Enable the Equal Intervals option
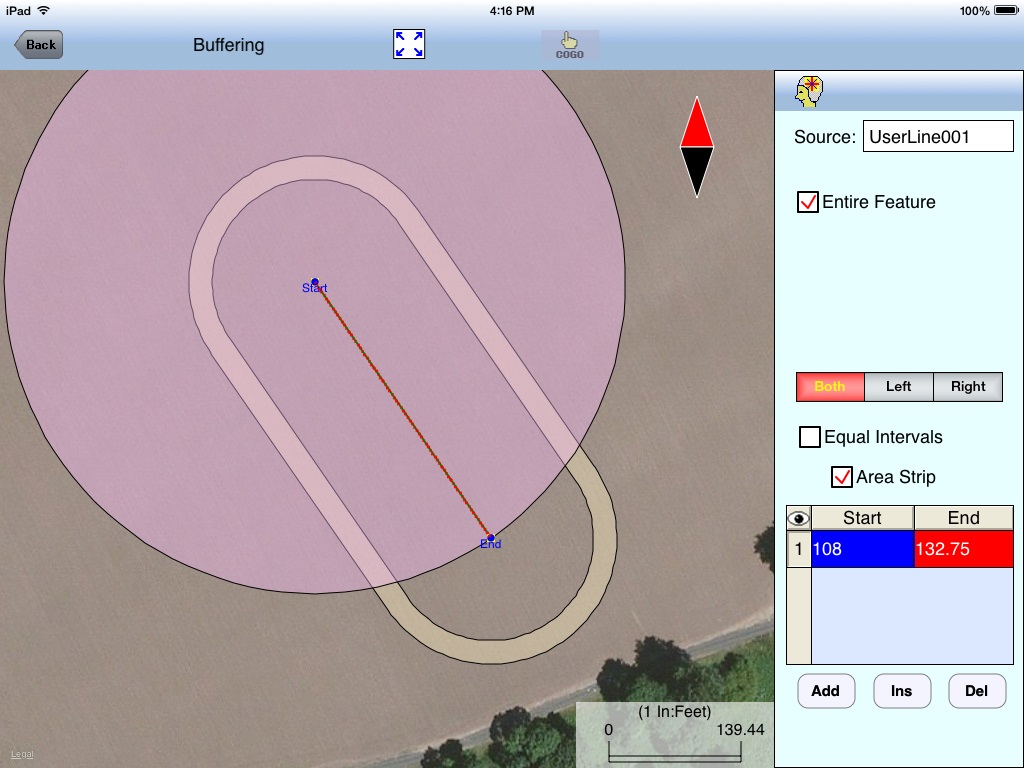The width and height of the screenshot is (1024, 768). (x=810, y=437)
